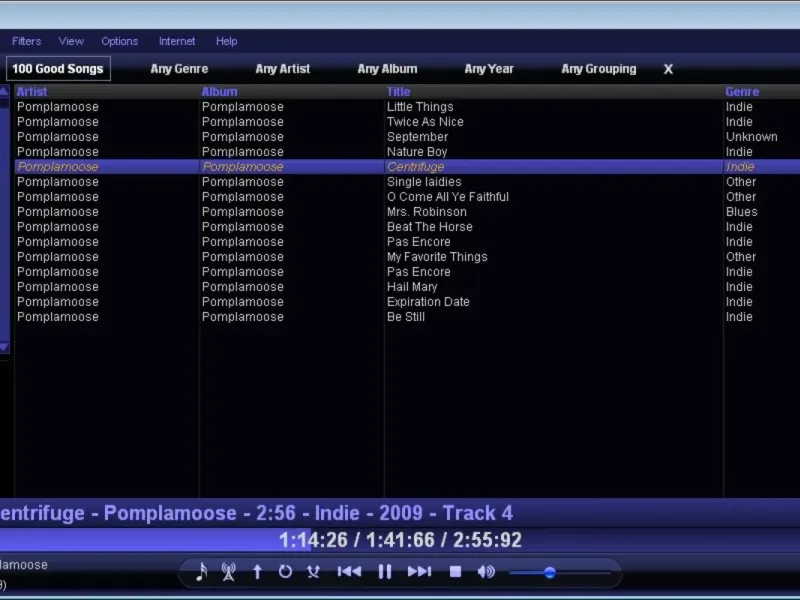The image size is (800, 600).
Task: Open the Options menu
Action: tap(119, 41)
